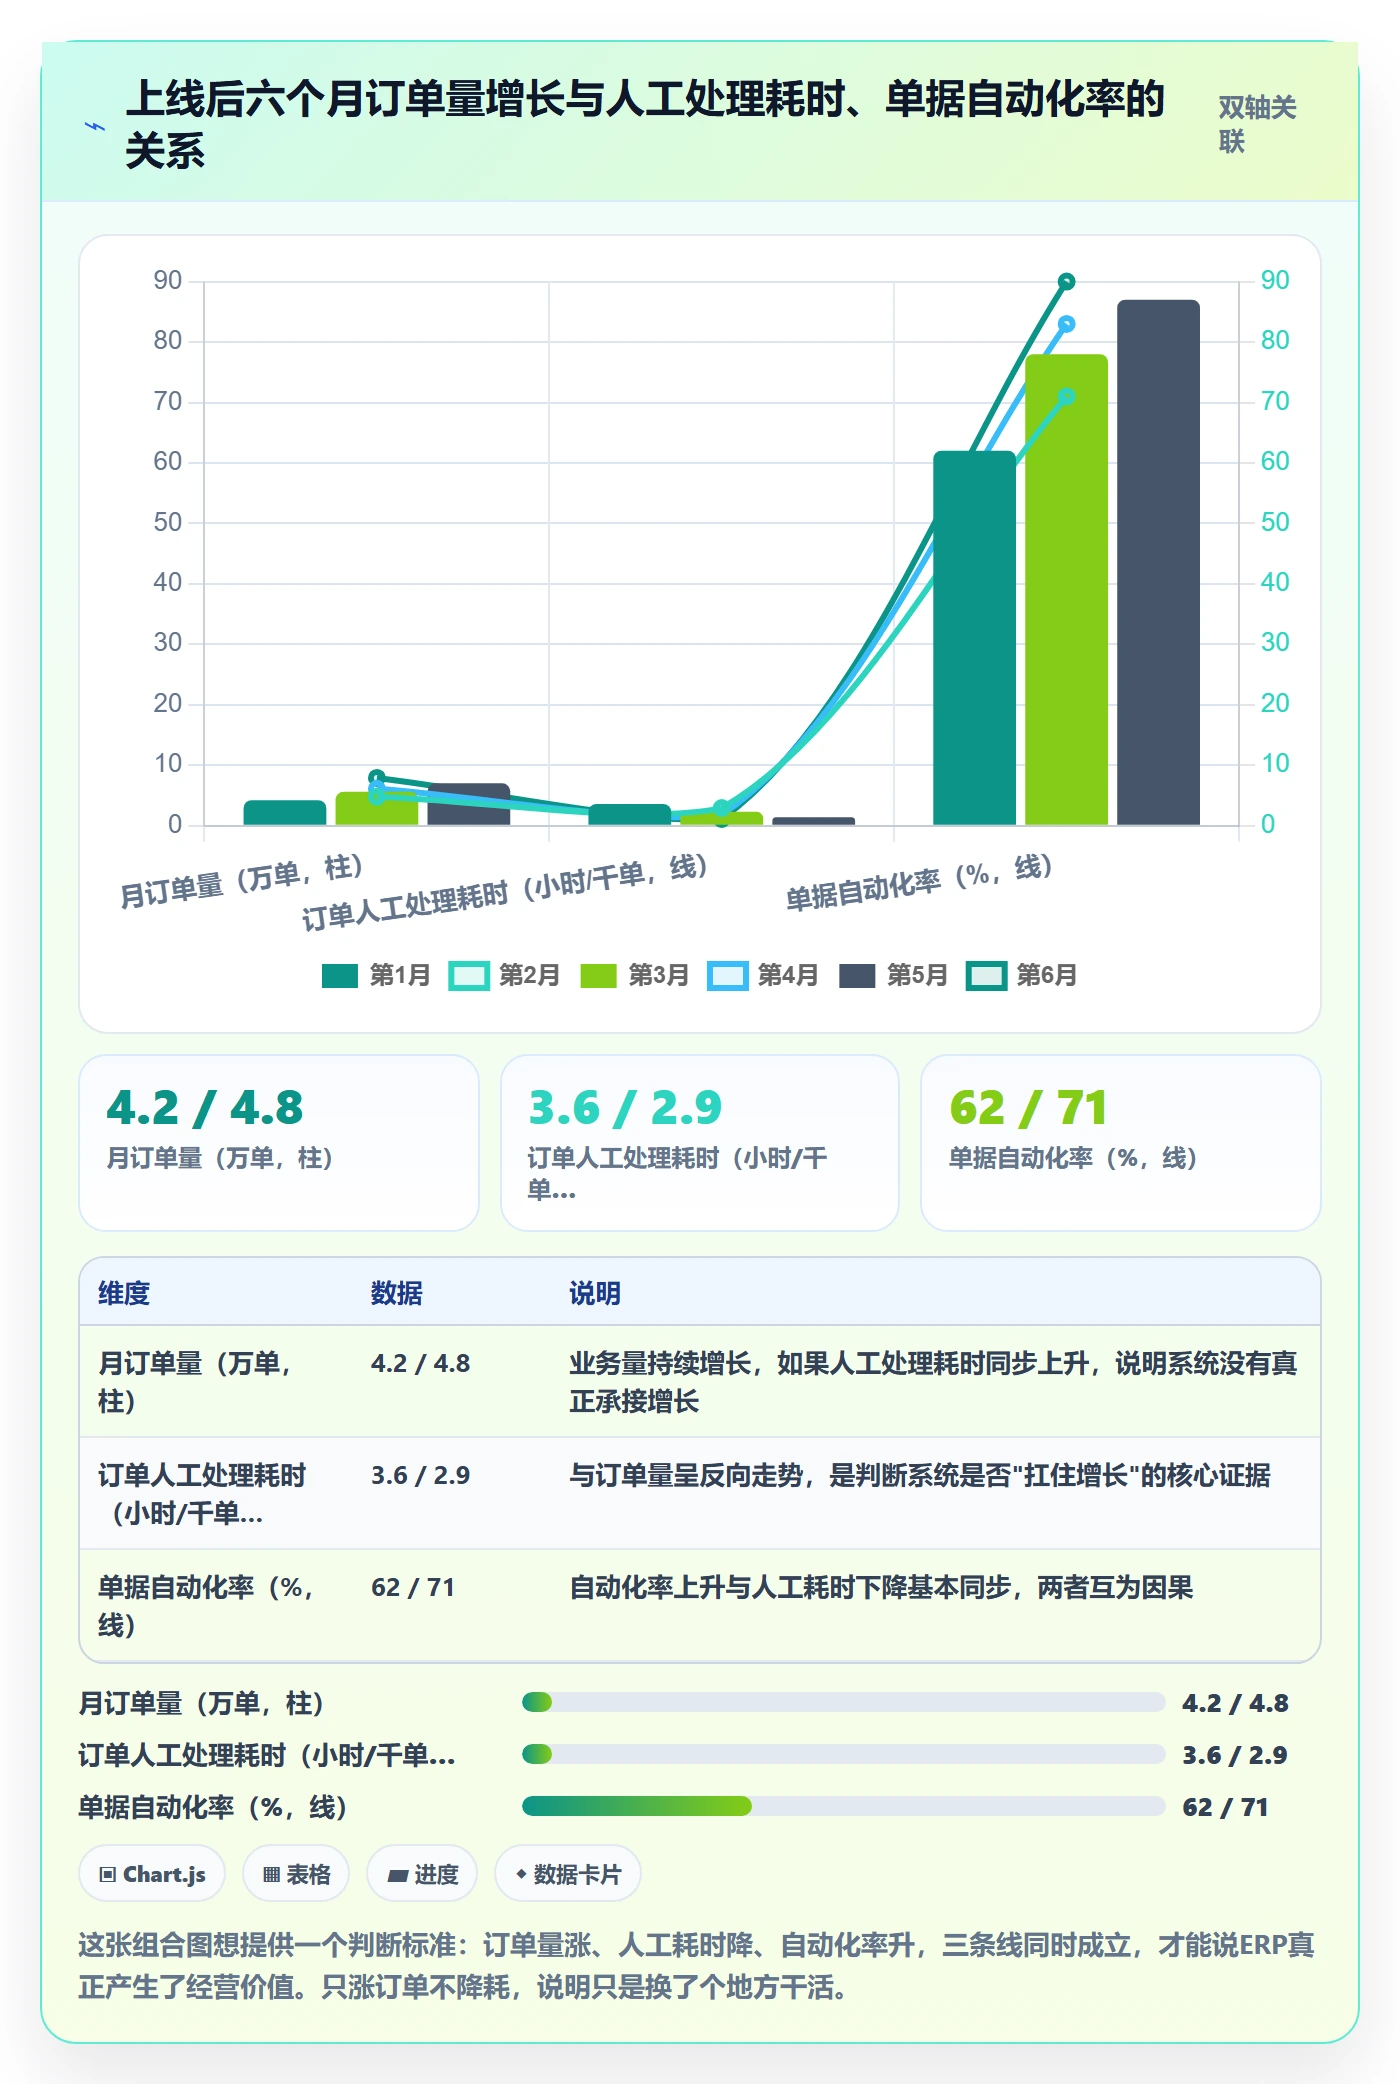Image resolution: width=1400 pixels, height=2084 pixels.
Task: Toggle the 第1月 legend item
Action: pyautogui.click(x=376, y=975)
